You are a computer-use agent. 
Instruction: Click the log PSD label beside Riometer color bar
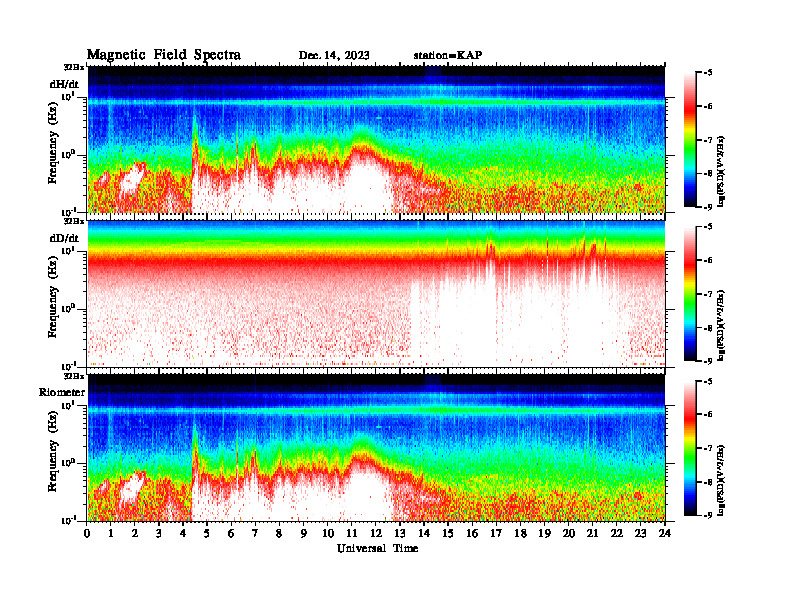[721, 480]
